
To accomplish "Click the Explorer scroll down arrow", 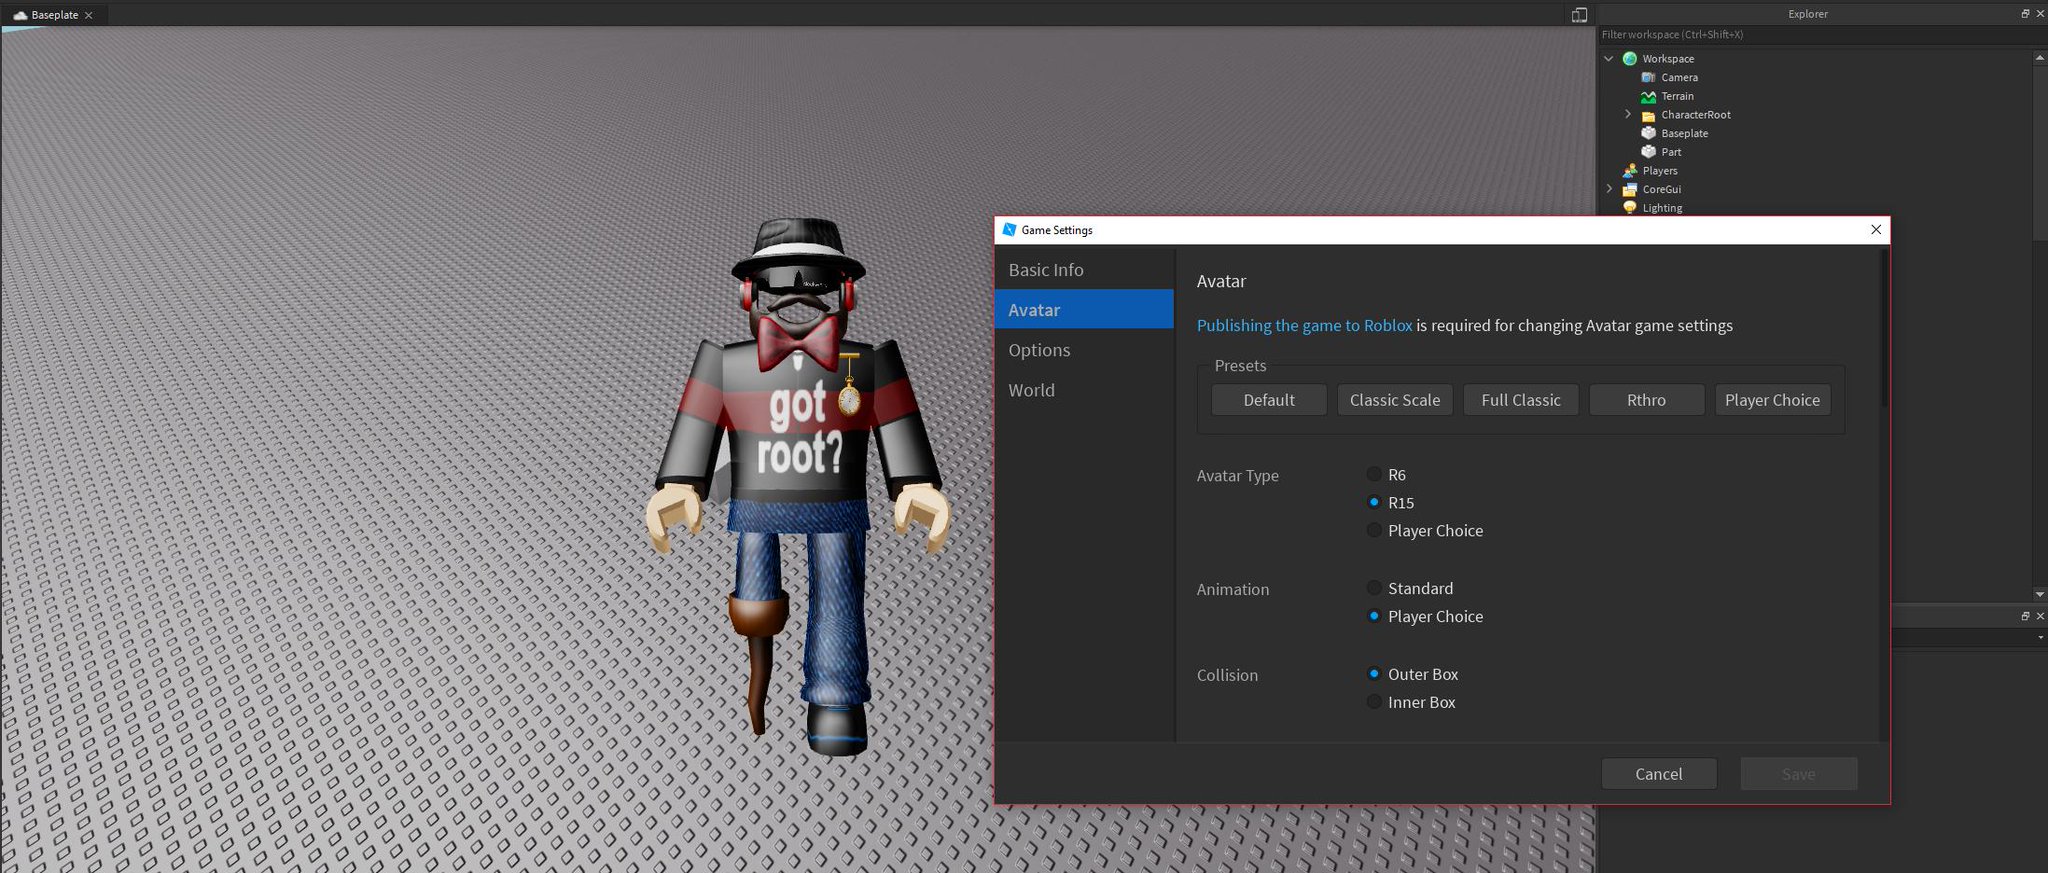I will click(2040, 595).
